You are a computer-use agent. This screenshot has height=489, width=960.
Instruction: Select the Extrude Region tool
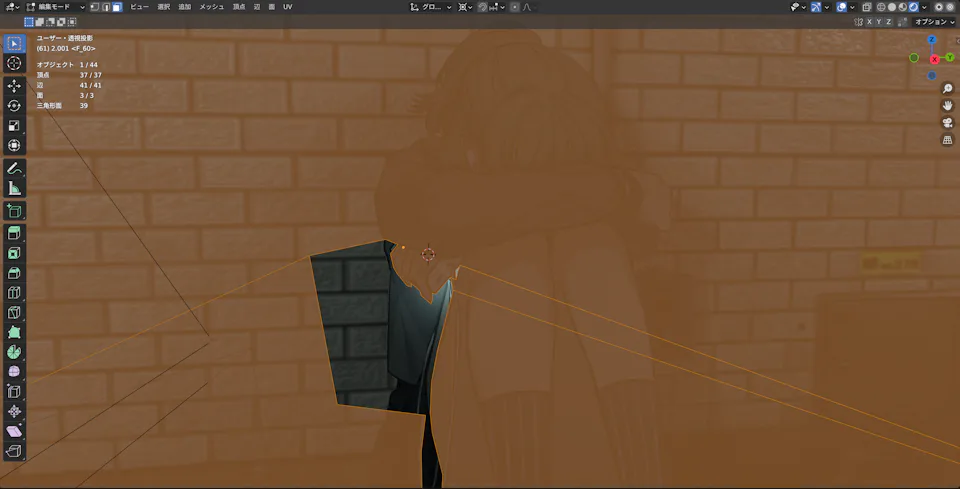14,233
